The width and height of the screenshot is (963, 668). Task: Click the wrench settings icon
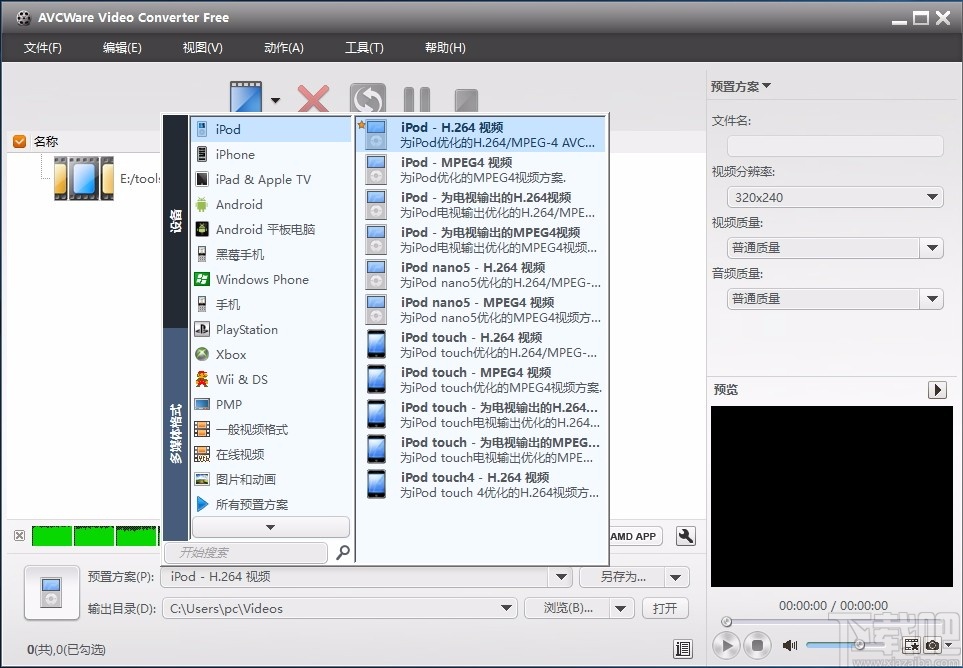click(x=685, y=536)
